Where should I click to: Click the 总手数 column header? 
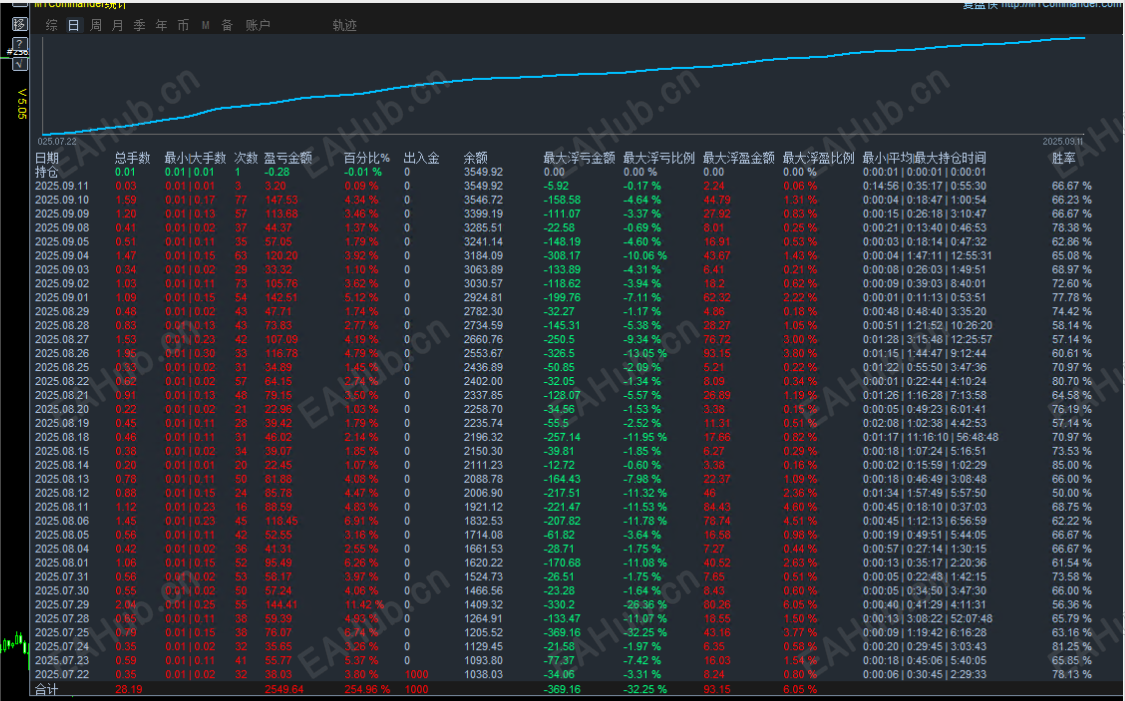point(133,158)
